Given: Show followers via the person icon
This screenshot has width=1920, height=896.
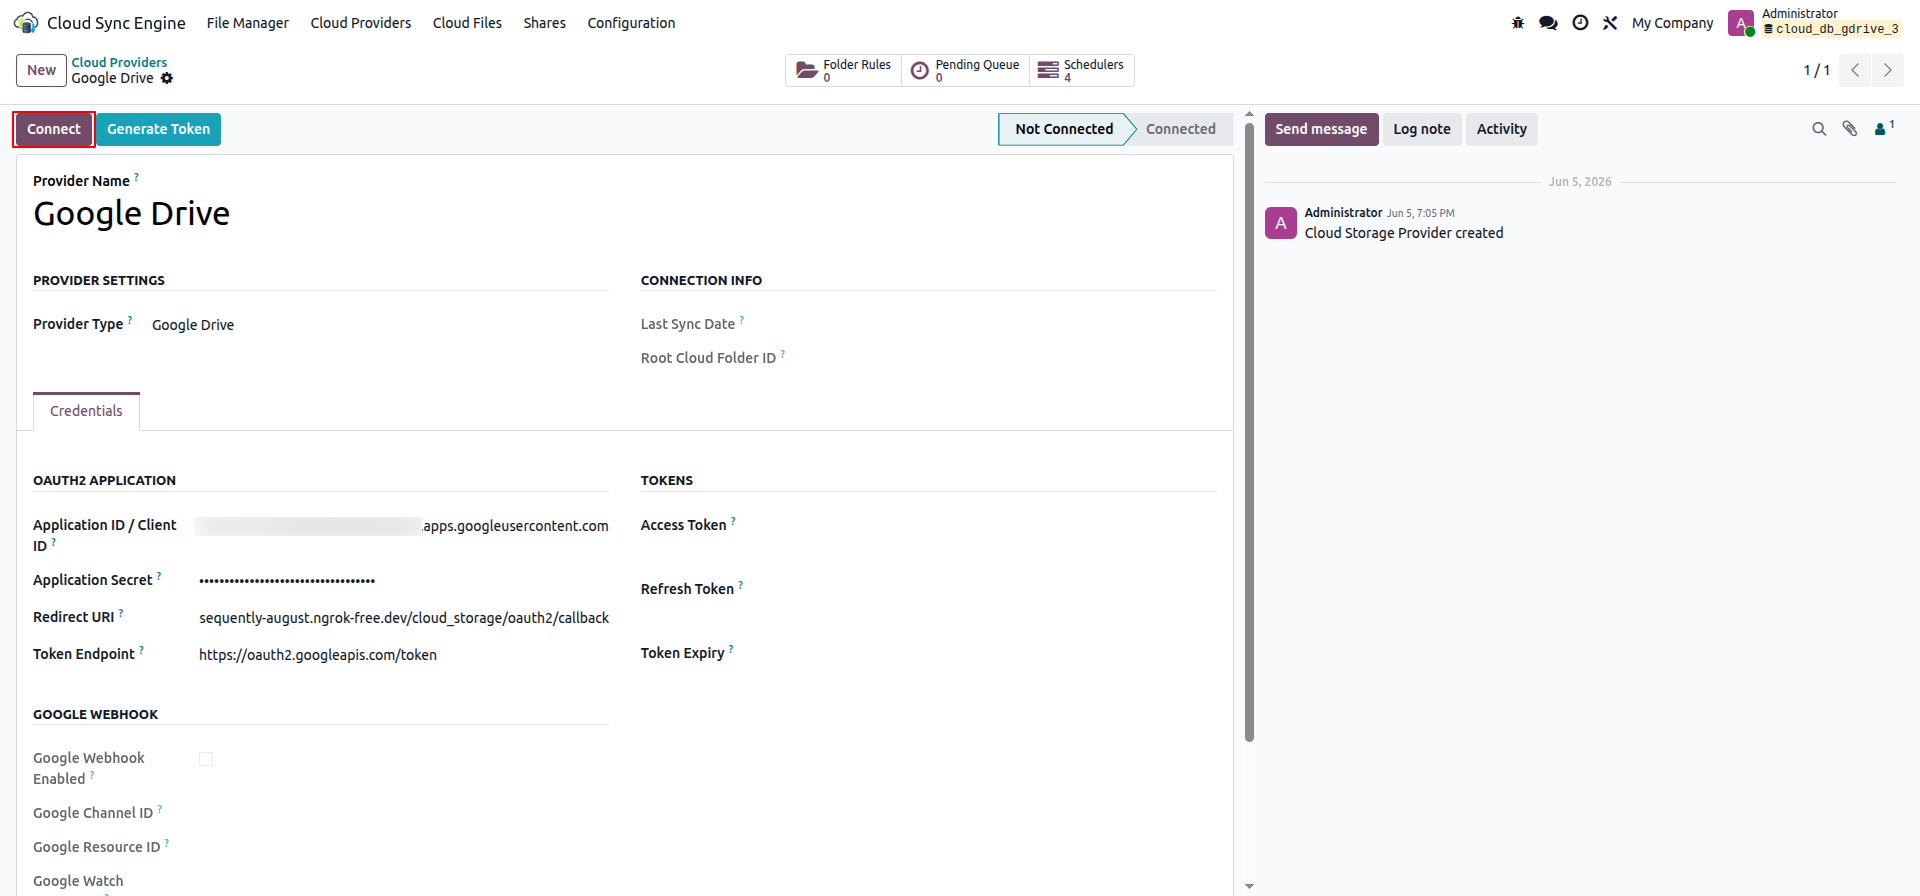Looking at the screenshot, I should pos(1884,128).
